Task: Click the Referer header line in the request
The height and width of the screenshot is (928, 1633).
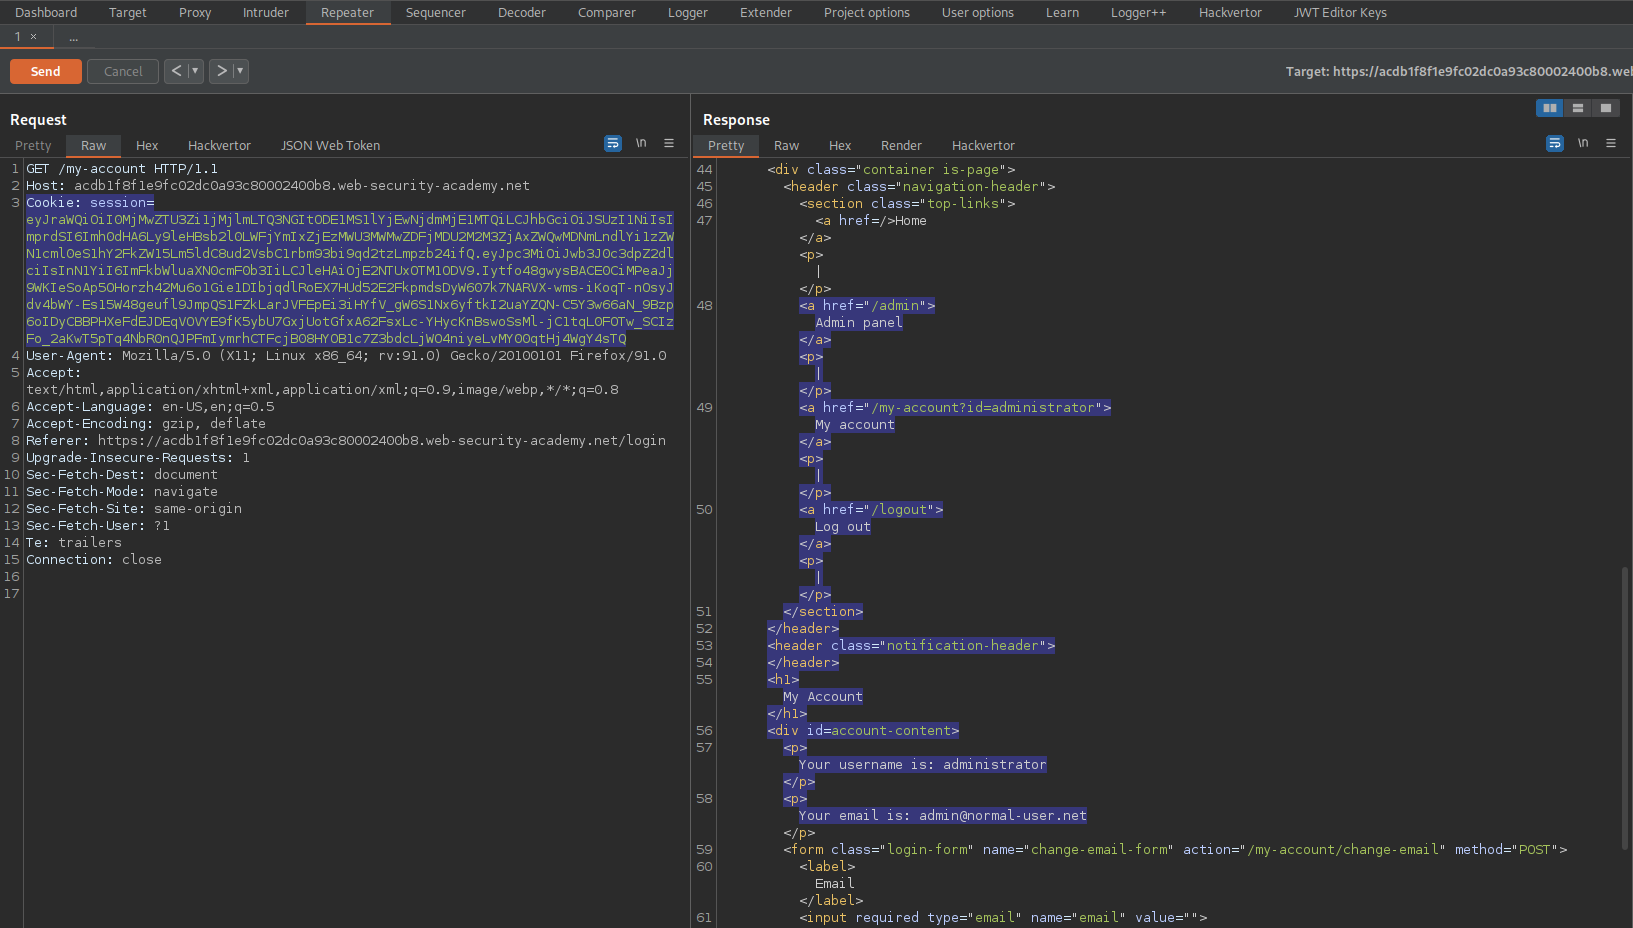Action: coord(346,441)
